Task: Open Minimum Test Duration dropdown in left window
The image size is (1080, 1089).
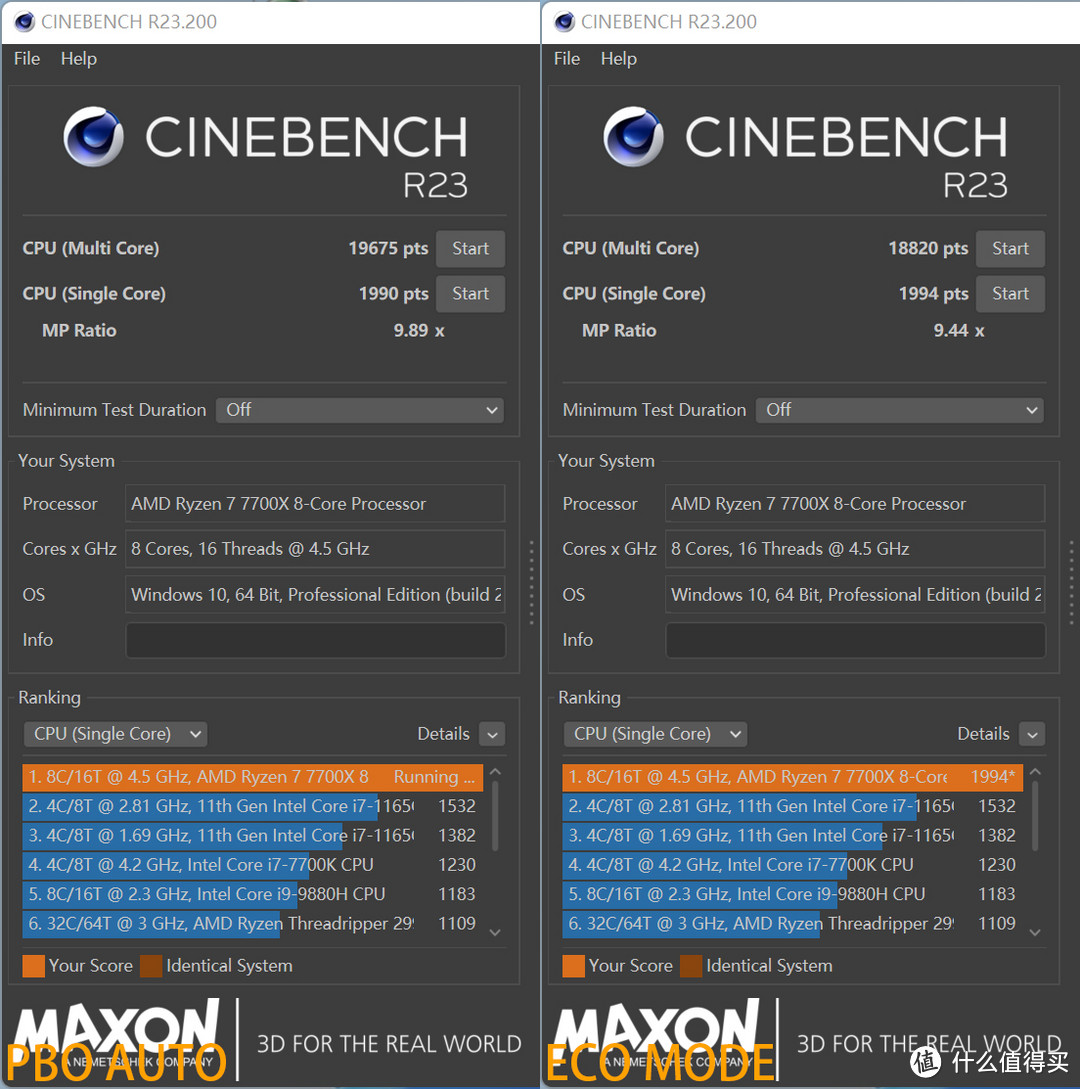Action: tap(360, 410)
